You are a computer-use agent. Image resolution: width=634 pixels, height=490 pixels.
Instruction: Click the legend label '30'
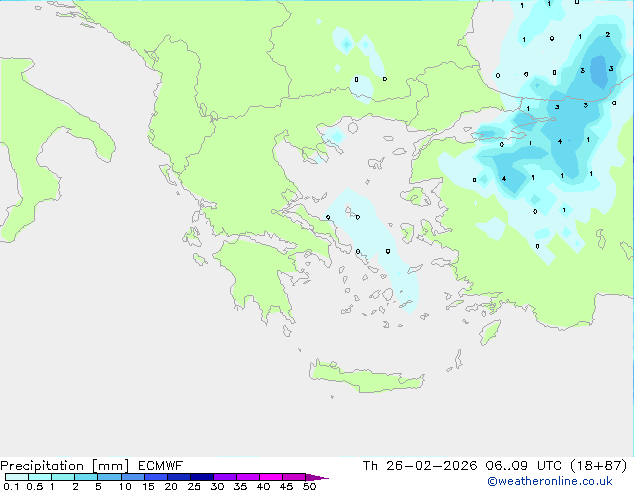pos(217,486)
